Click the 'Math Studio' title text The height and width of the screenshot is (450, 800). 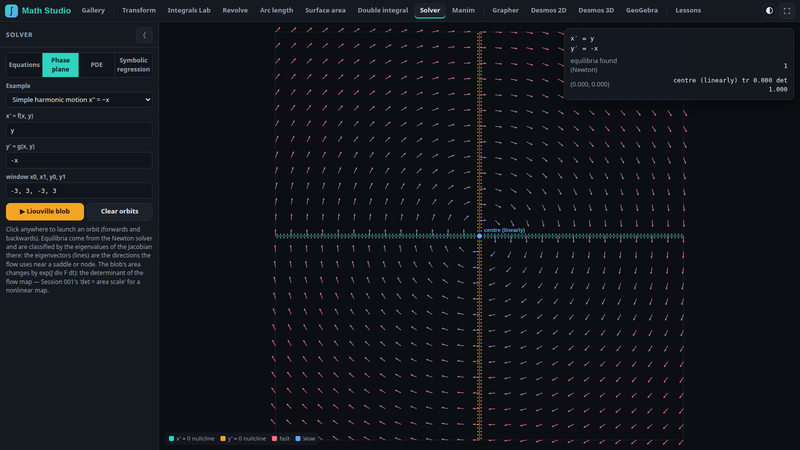click(46, 10)
